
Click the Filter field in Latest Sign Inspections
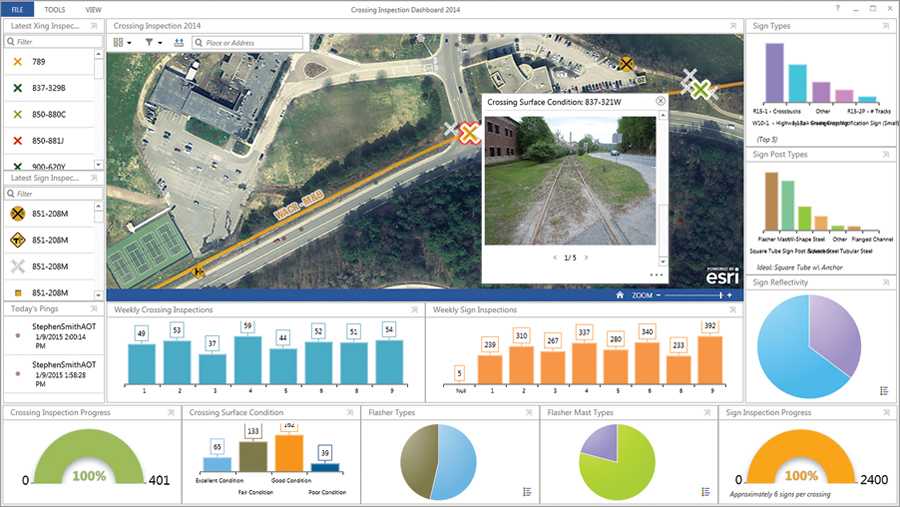(54, 193)
